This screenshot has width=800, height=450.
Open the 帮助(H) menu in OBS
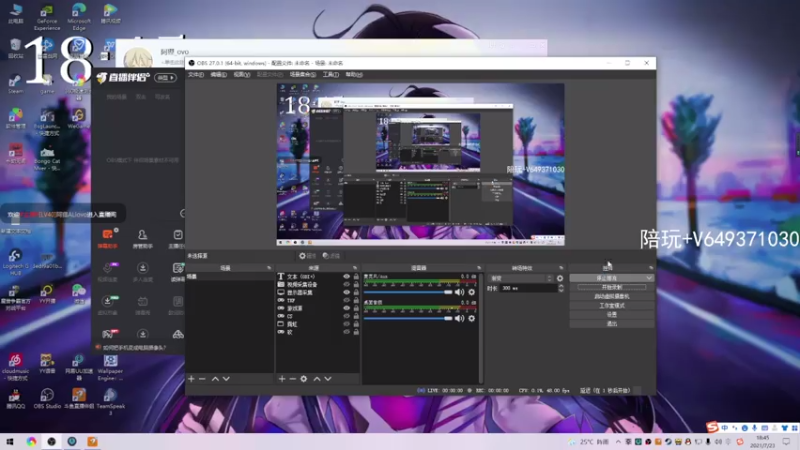coord(354,74)
